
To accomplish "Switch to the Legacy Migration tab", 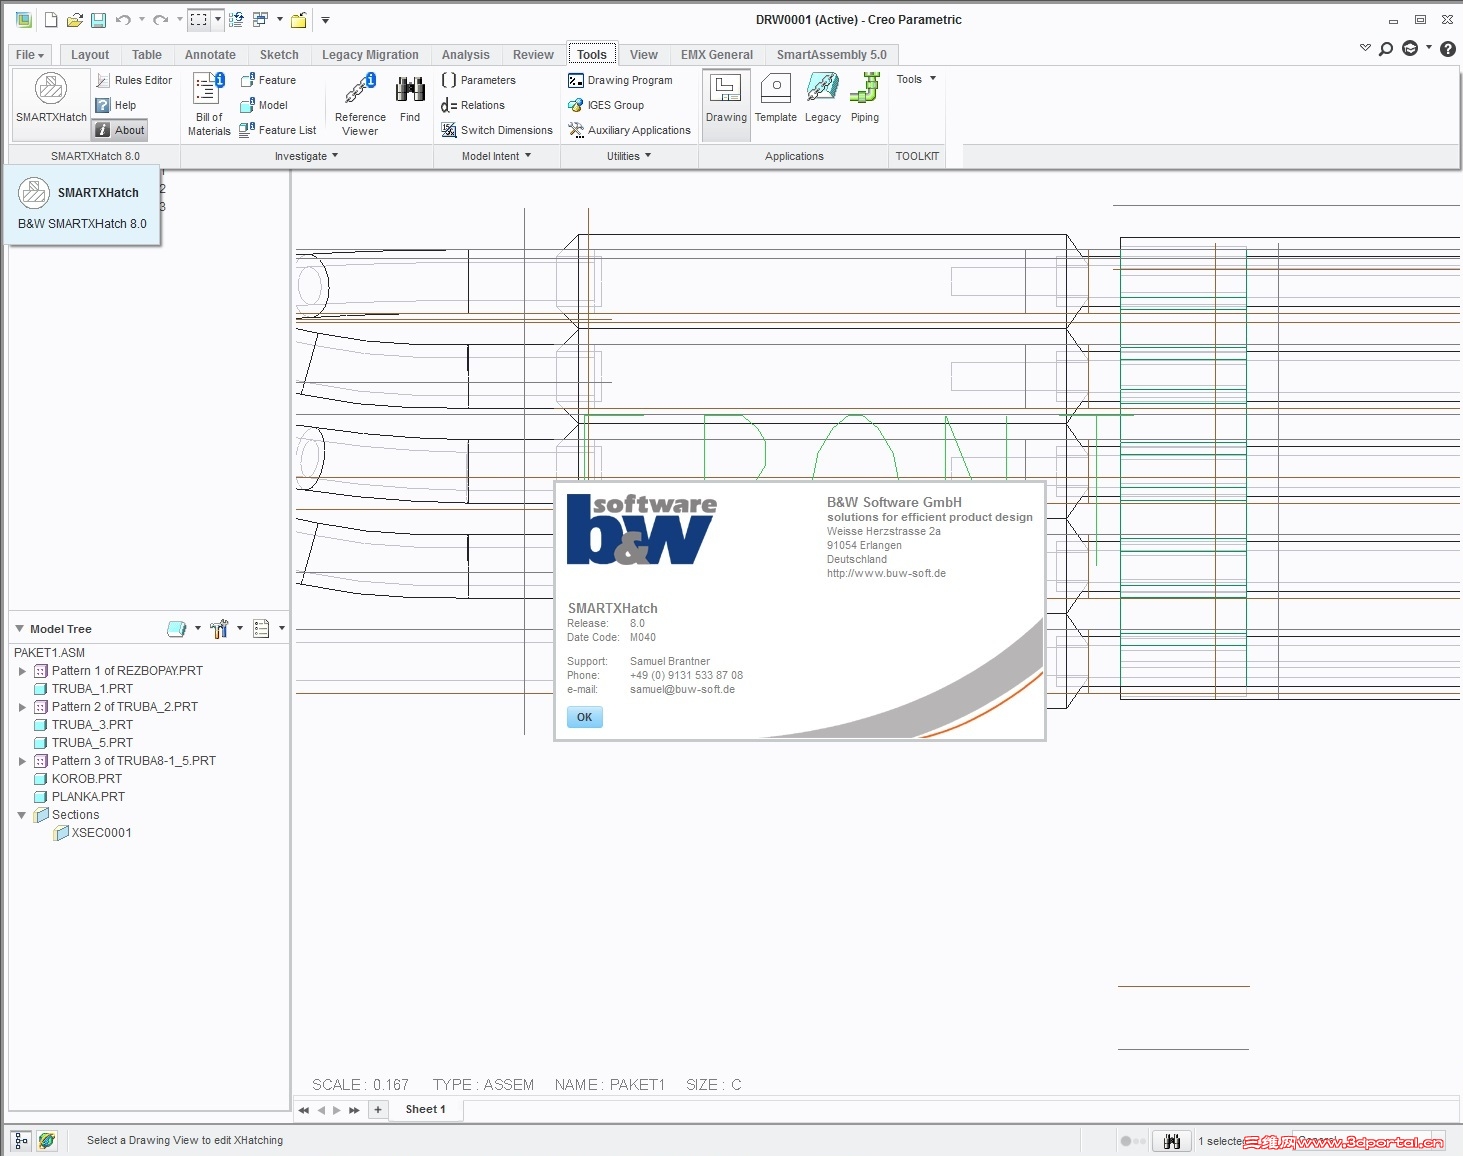I will (x=370, y=55).
